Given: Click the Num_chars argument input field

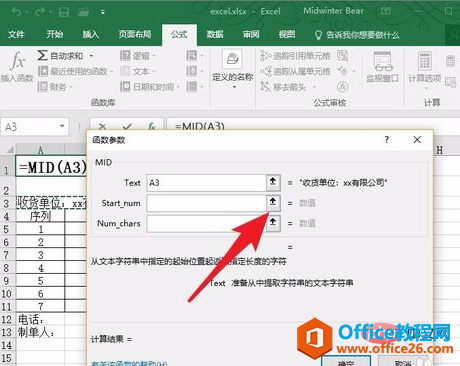Looking at the screenshot, I should pyautogui.click(x=206, y=223).
